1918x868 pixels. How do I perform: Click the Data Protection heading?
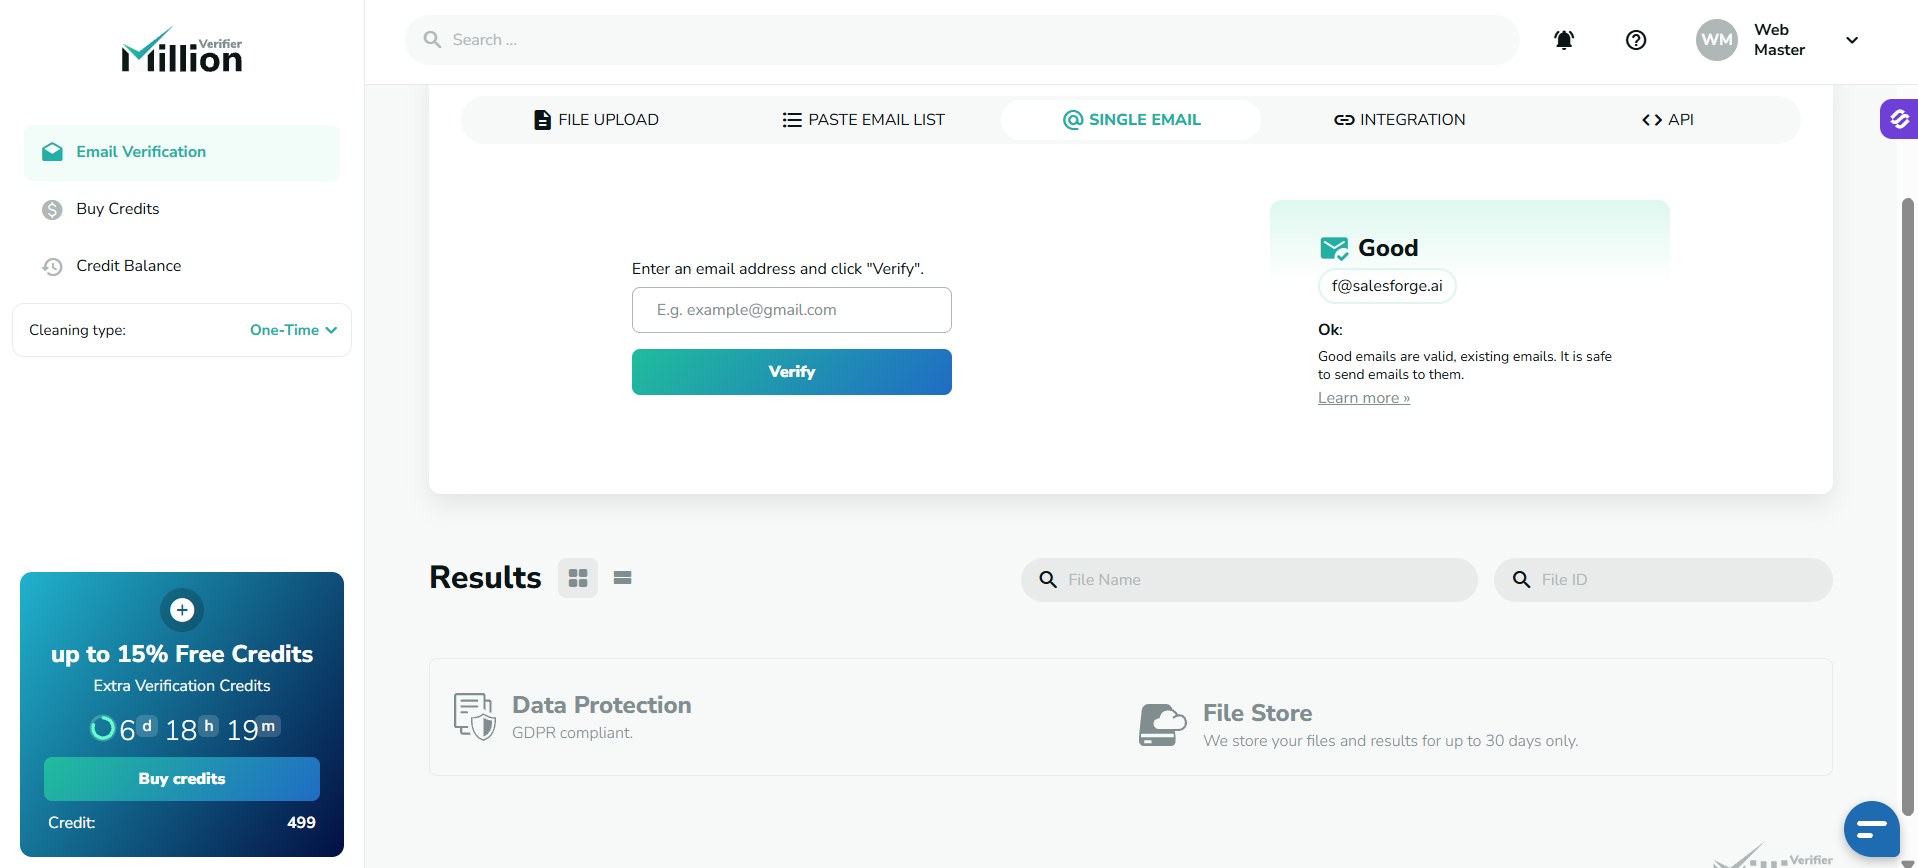pos(602,705)
